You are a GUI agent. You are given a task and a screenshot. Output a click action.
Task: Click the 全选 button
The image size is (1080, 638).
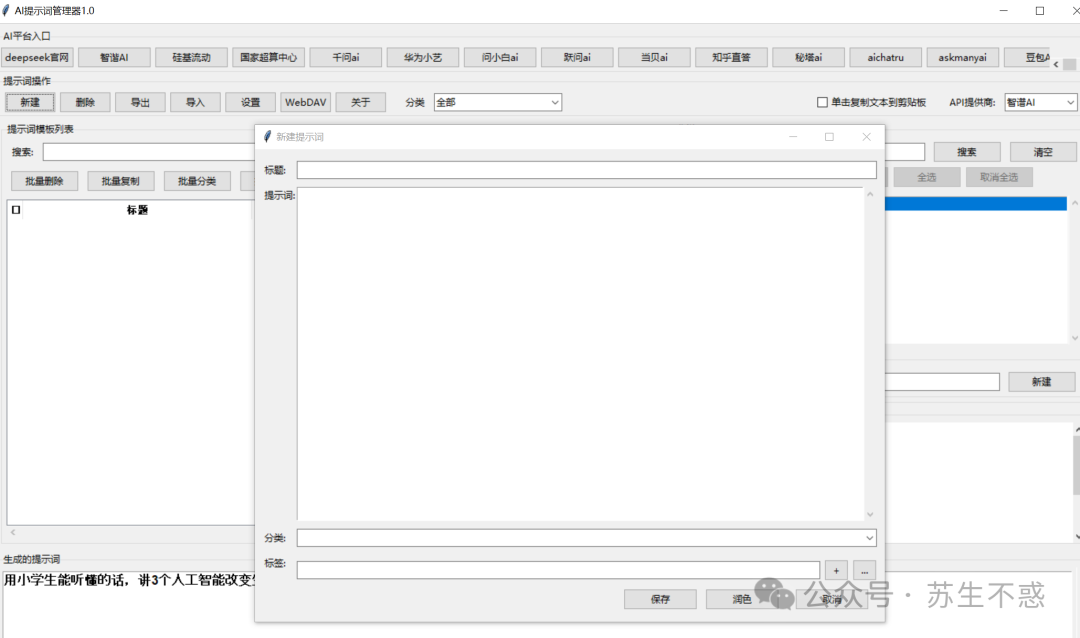pos(927,177)
